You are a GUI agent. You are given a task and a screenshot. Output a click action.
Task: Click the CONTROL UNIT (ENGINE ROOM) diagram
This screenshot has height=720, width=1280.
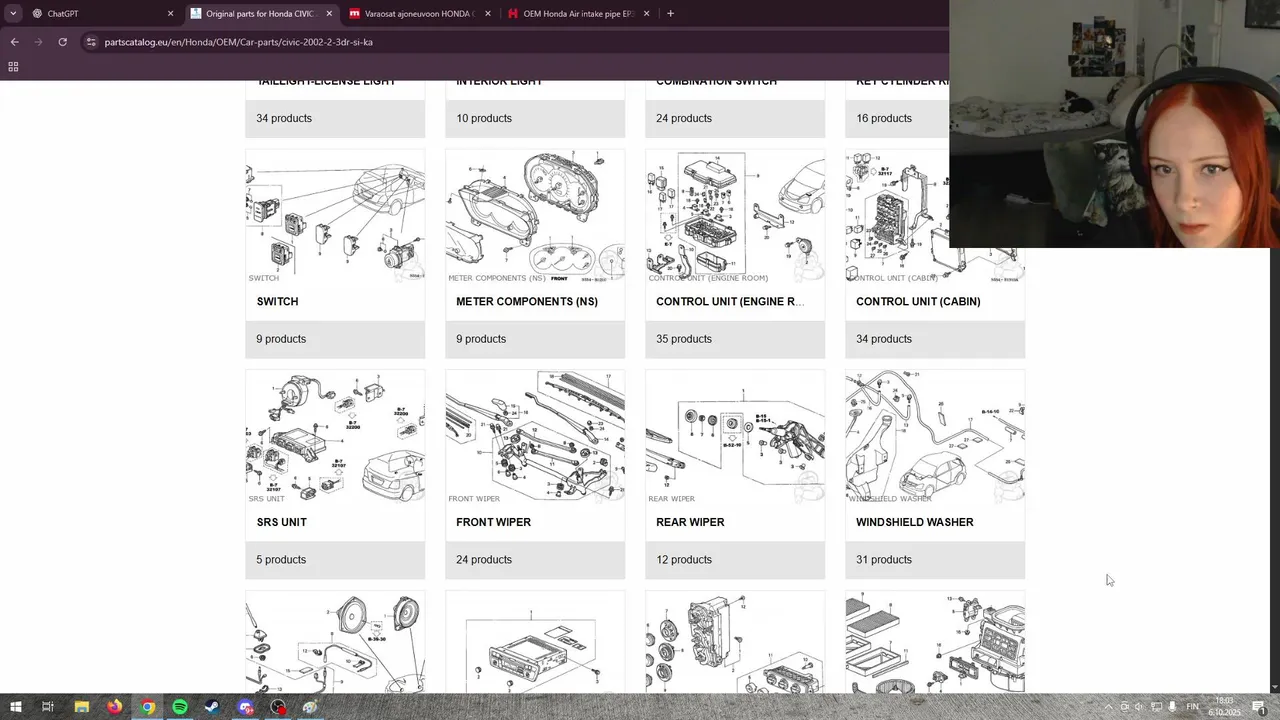click(735, 216)
